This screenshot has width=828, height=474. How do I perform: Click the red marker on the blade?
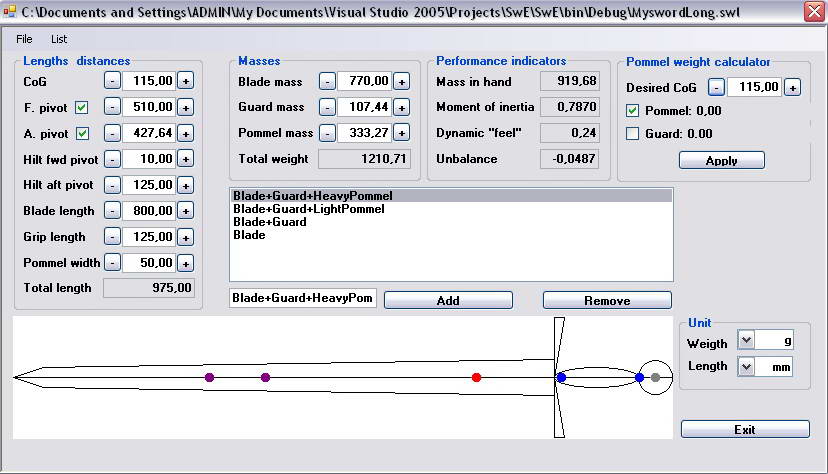click(476, 377)
